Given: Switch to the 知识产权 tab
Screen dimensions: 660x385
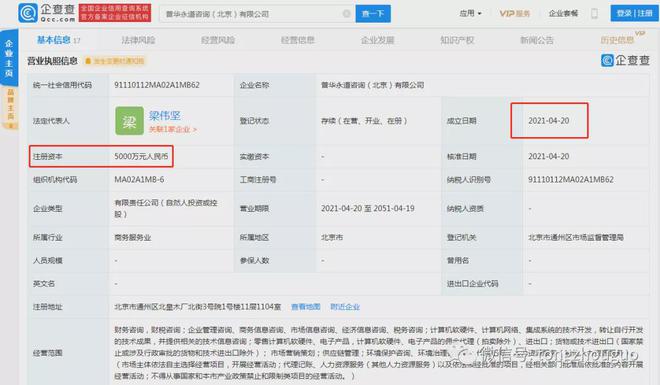Looking at the screenshot, I should pyautogui.click(x=457, y=40).
